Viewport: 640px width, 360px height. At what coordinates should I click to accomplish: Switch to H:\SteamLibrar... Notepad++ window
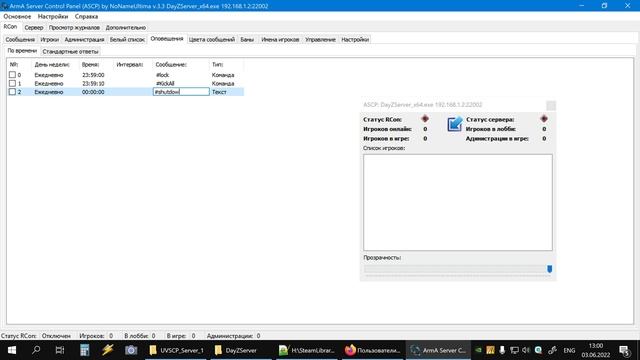(307, 350)
